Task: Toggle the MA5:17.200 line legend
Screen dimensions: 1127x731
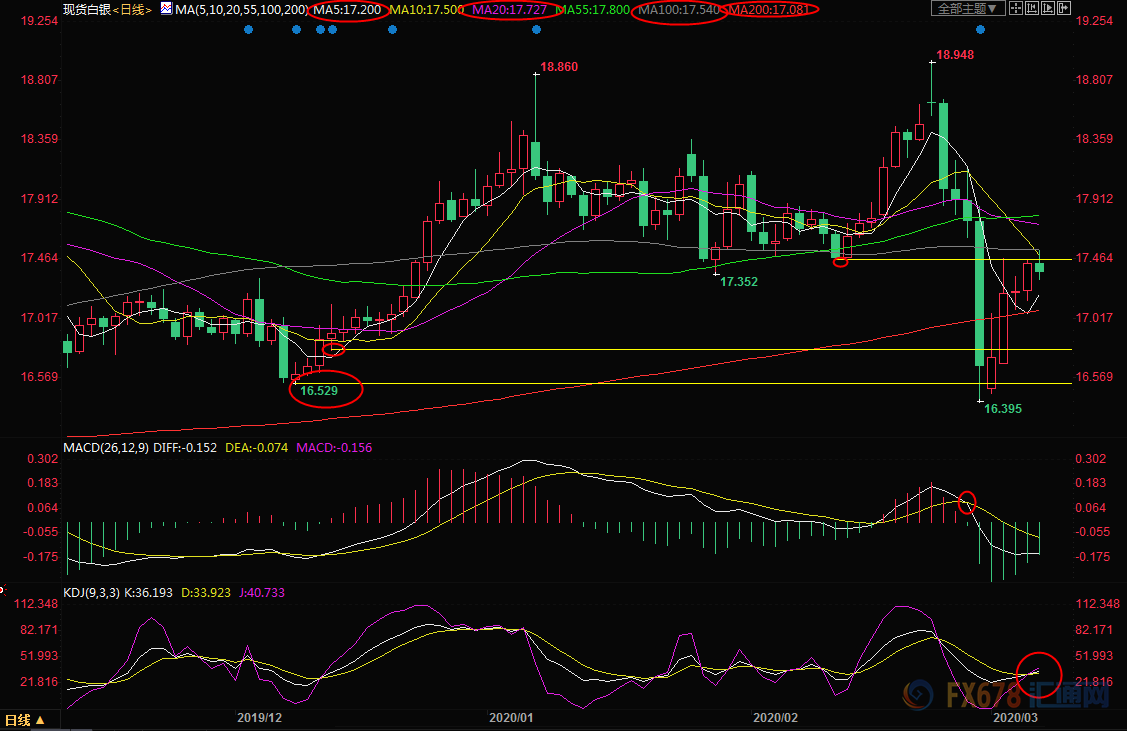Action: 347,9
